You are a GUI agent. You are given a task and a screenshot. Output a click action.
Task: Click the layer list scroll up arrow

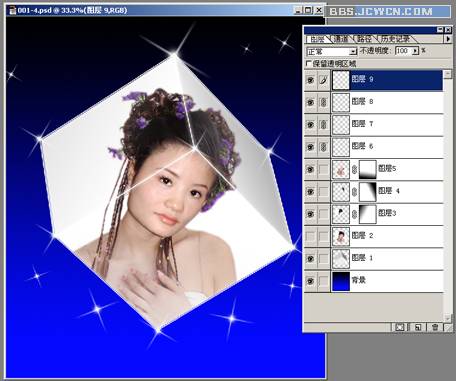(448, 74)
